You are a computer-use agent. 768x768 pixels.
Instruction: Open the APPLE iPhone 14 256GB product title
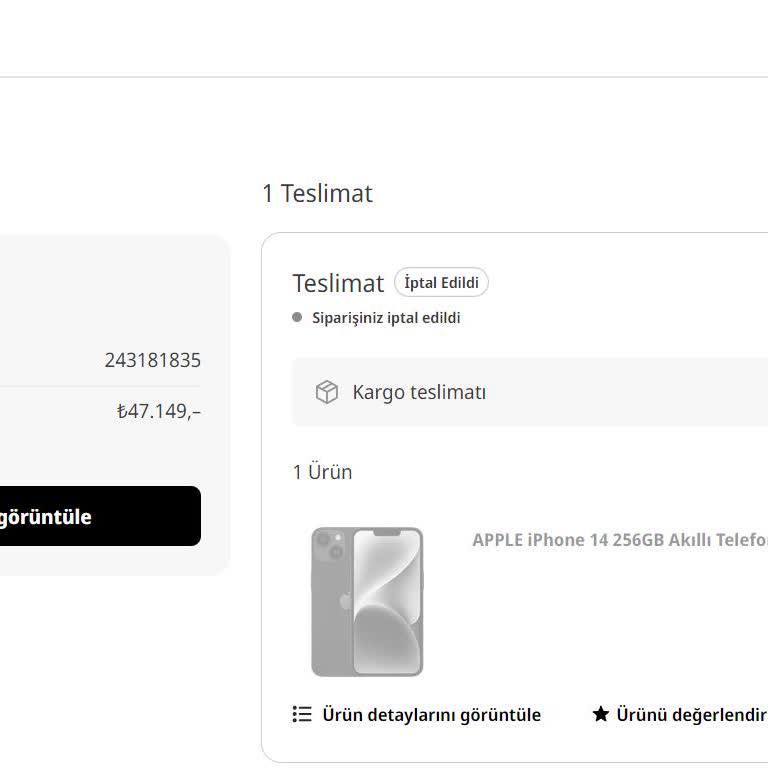point(619,540)
